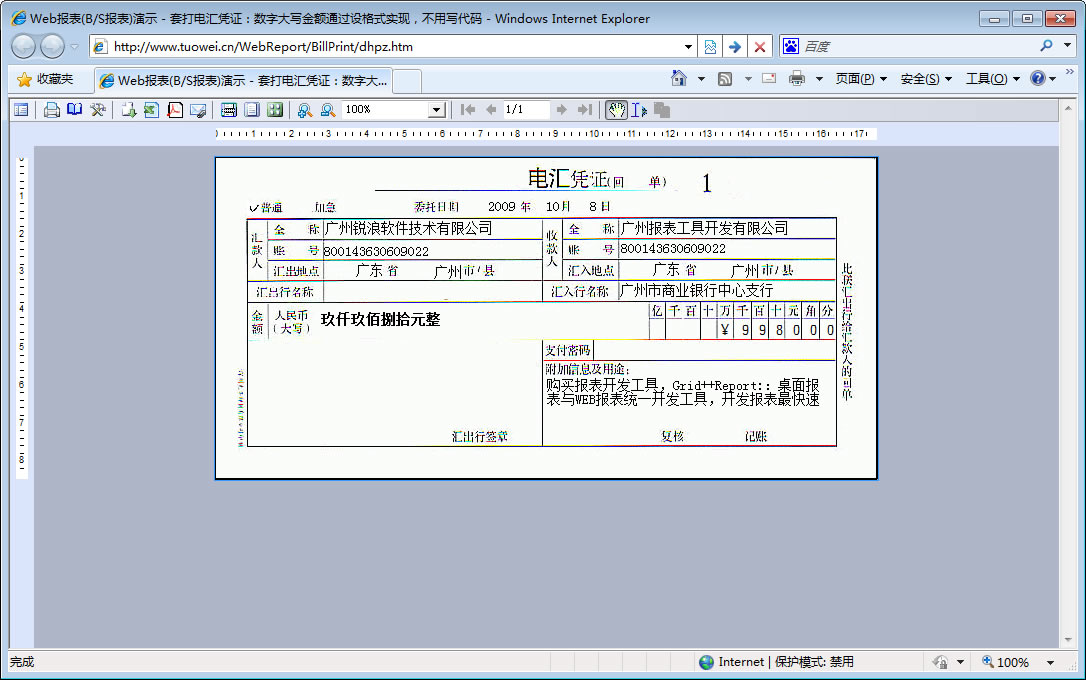
Task: Export the report to Excel
Action: (x=151, y=110)
